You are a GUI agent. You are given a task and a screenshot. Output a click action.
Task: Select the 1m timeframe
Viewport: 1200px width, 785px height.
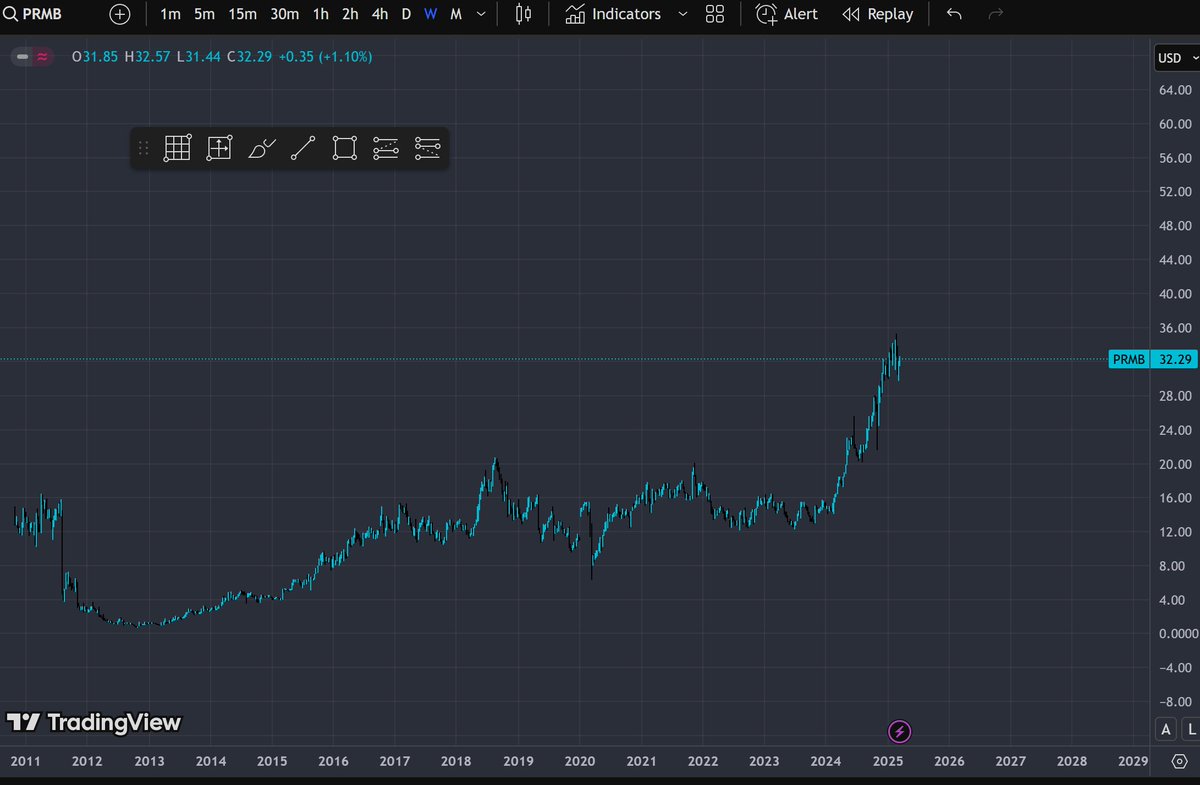click(x=170, y=14)
